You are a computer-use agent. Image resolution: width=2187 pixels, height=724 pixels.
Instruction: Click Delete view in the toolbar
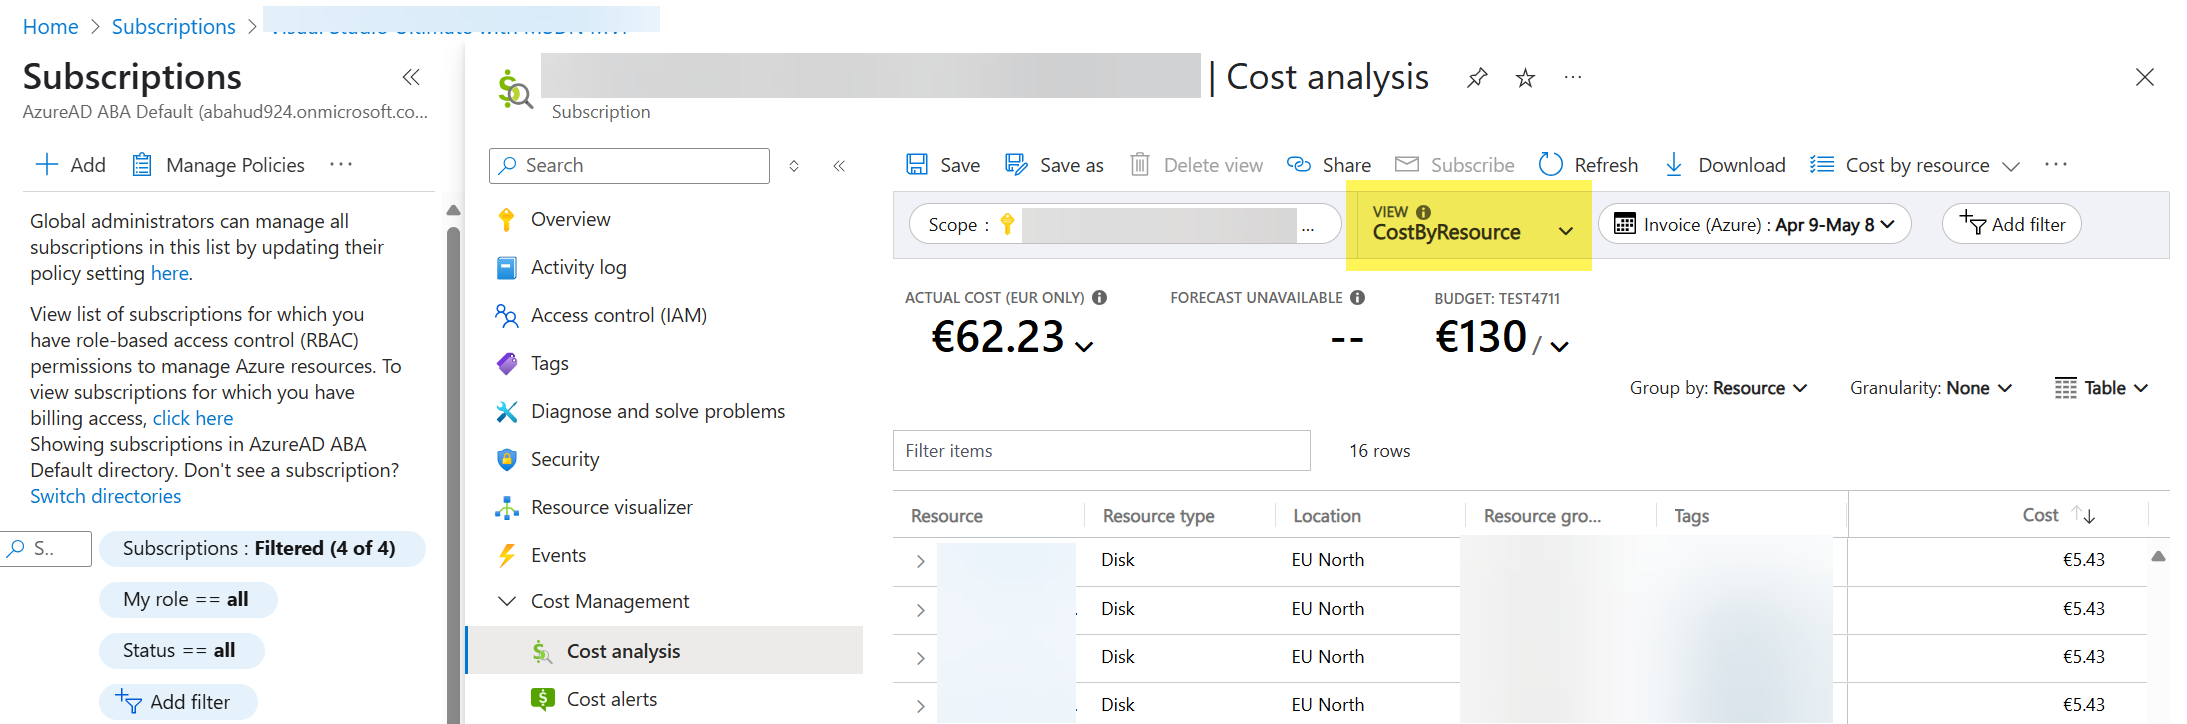(x=1196, y=165)
